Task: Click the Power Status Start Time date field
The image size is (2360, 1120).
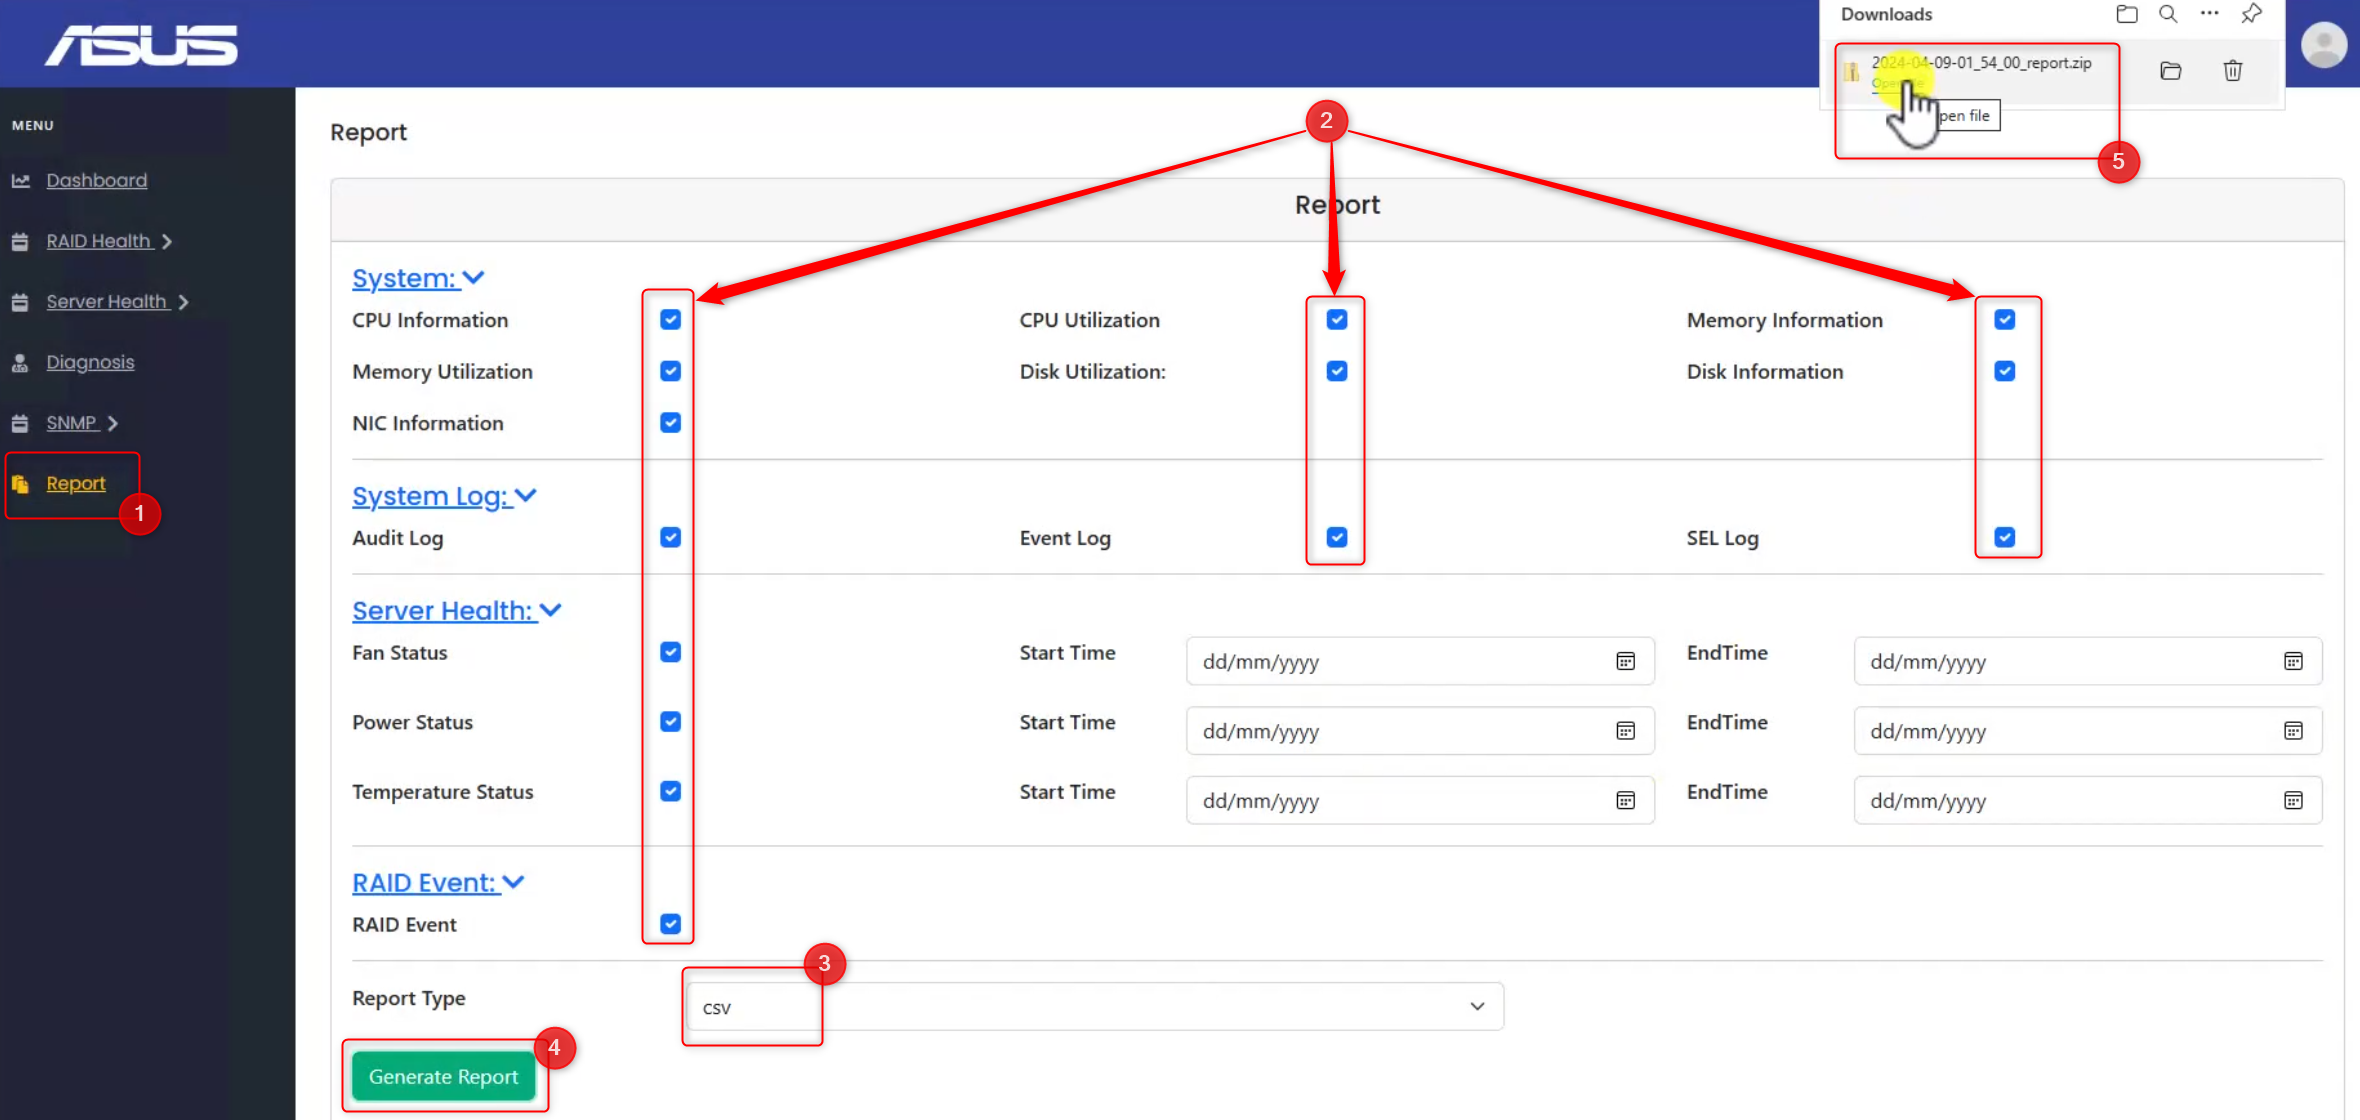Action: click(x=1400, y=731)
